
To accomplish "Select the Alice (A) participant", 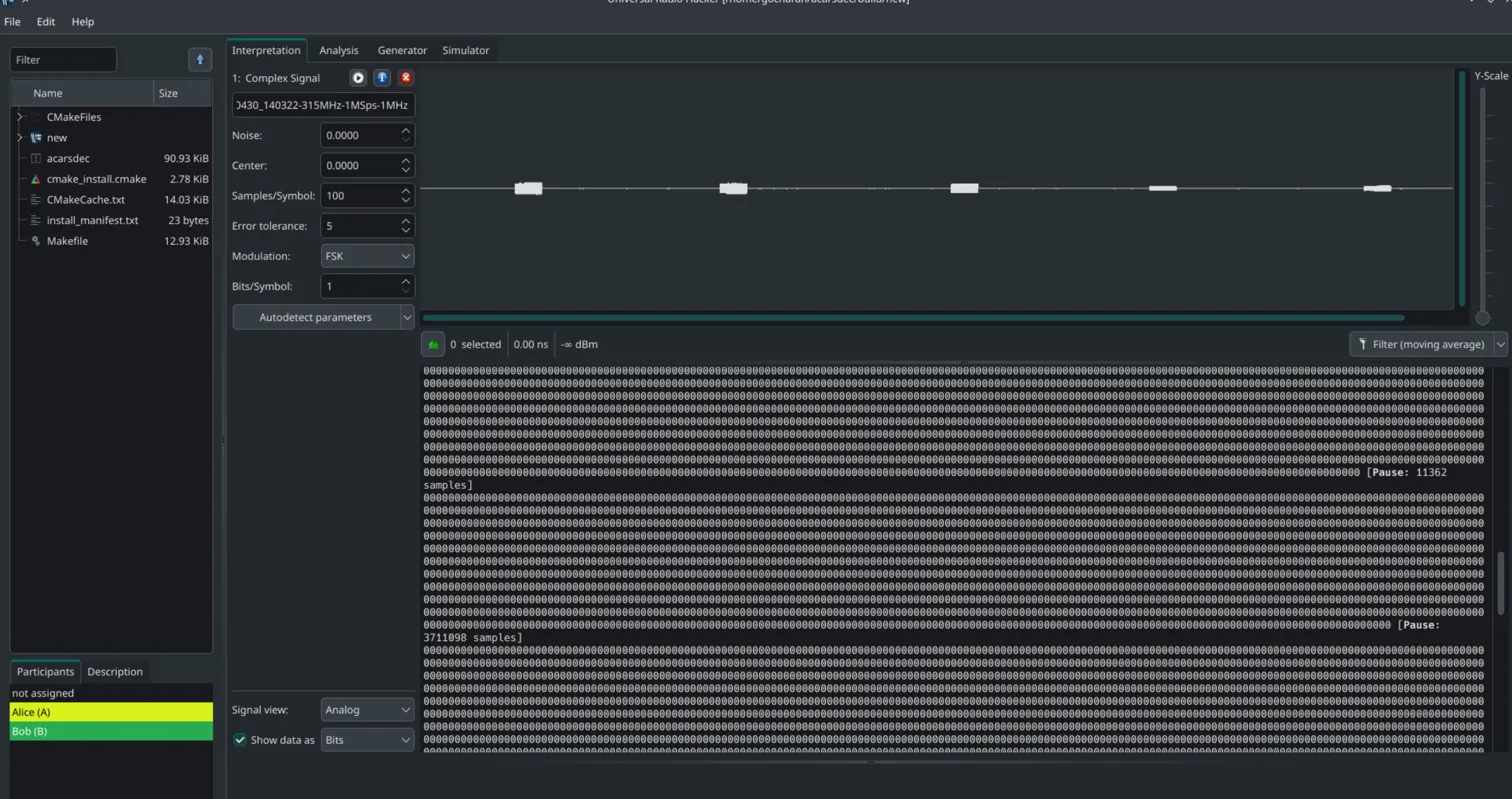I will [x=111, y=712].
